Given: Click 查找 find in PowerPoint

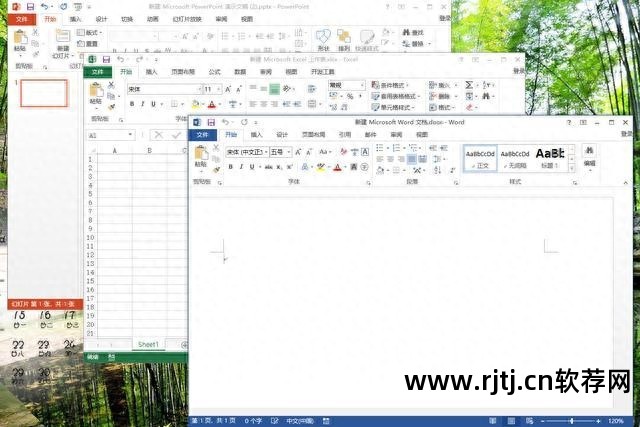Looking at the screenshot, I should click(x=413, y=32).
